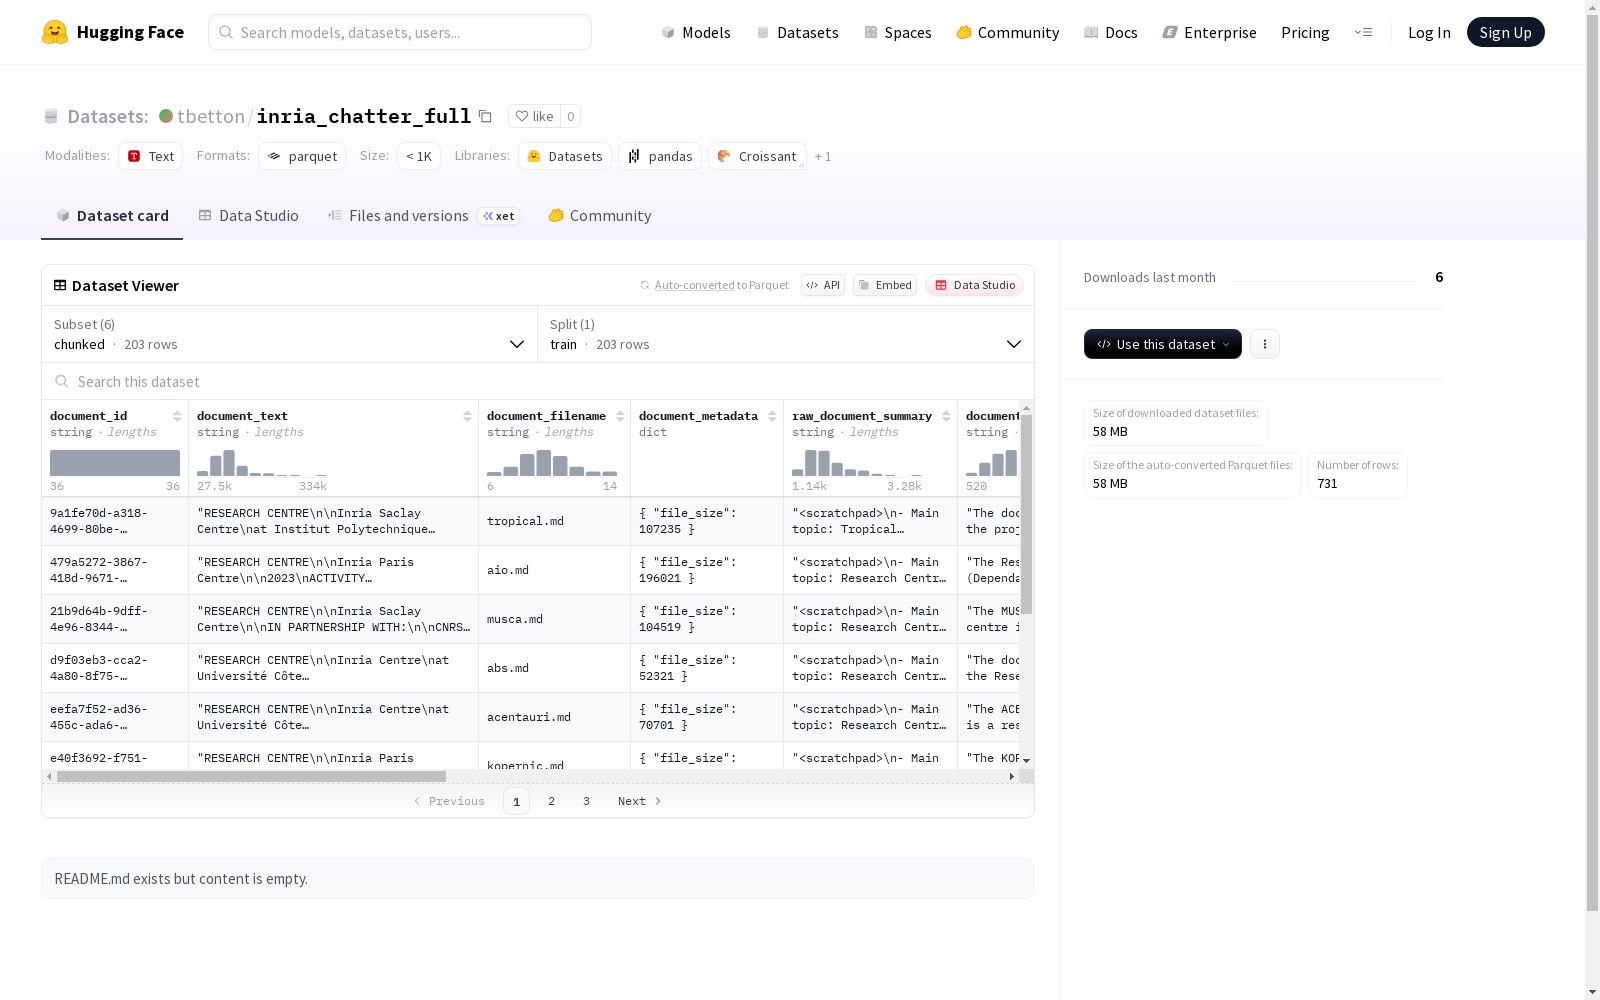Click the Datasets library tag
Viewport: 1600px width, 1000px height.
click(x=565, y=156)
